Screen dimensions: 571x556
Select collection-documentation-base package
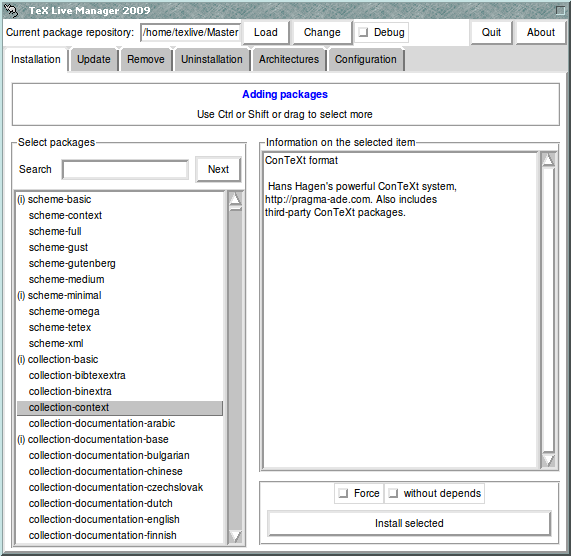click(119, 440)
